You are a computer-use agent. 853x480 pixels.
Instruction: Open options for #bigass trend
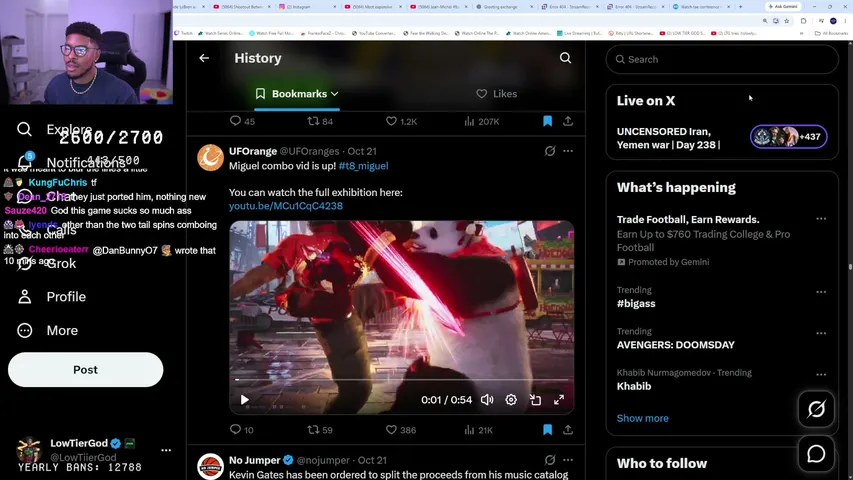tap(821, 292)
